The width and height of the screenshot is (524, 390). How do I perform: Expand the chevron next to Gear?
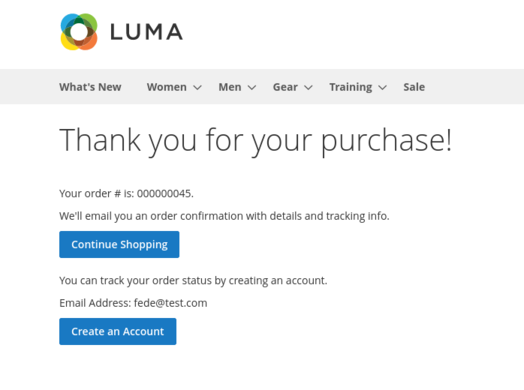point(308,88)
